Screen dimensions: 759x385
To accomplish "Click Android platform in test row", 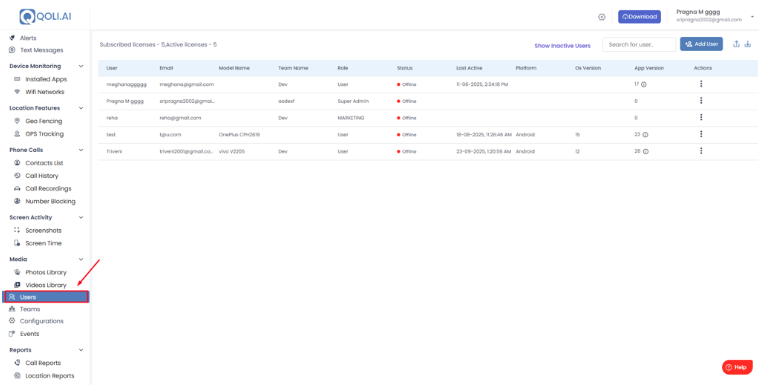I will click(525, 135).
